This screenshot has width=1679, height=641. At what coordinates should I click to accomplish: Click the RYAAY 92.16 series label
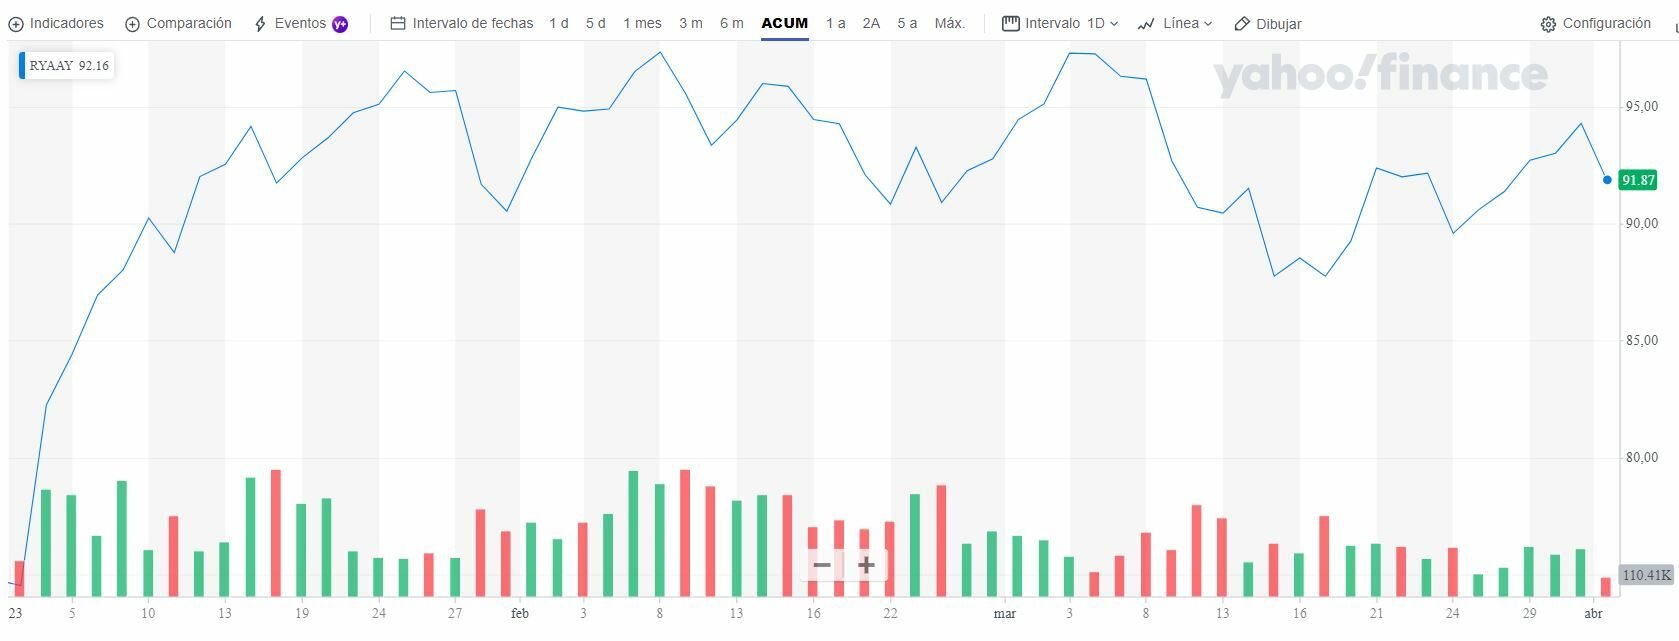[68, 66]
